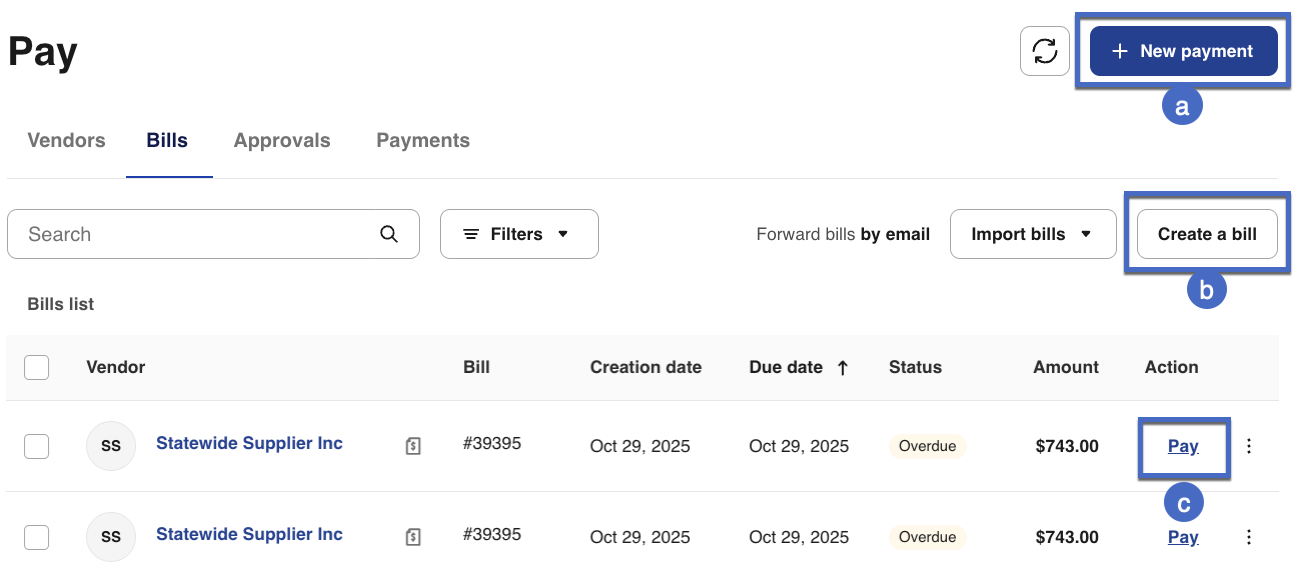1309x570 pixels.
Task: Sort by Due date arrow icon
Action: (x=842, y=368)
